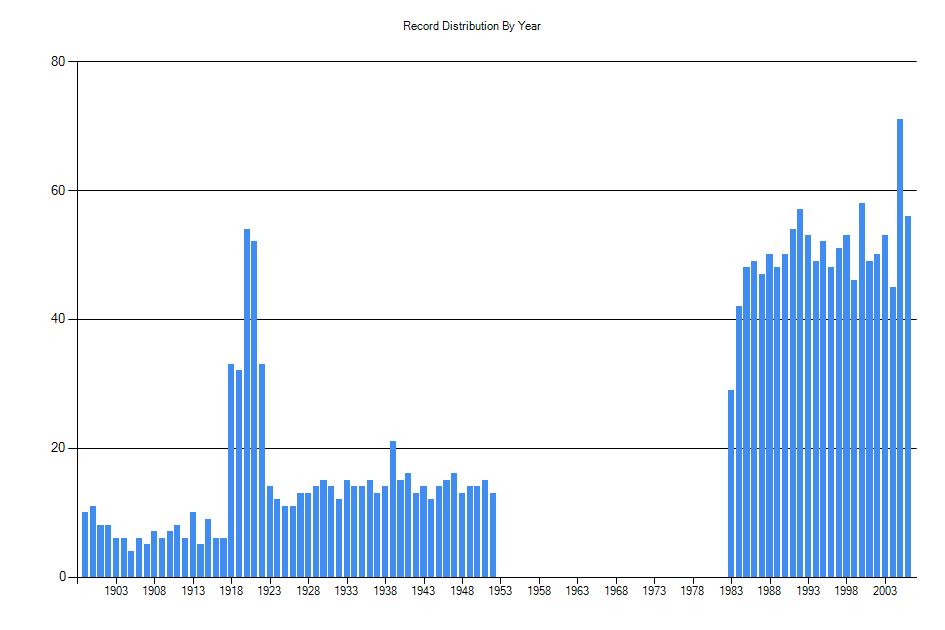The width and height of the screenshot is (945, 630).
Task: Click the 20 marker on the y-axis
Action: pyautogui.click(x=56, y=445)
